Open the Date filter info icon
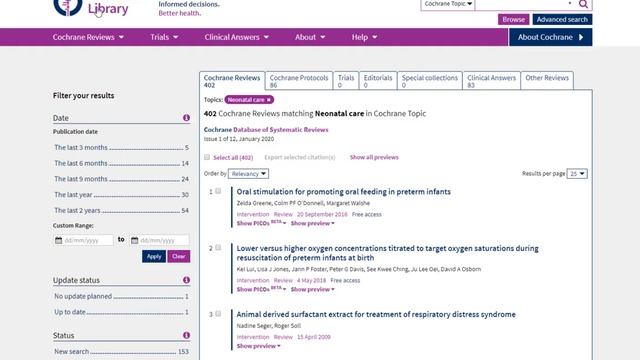The image size is (640, 360). (x=187, y=118)
